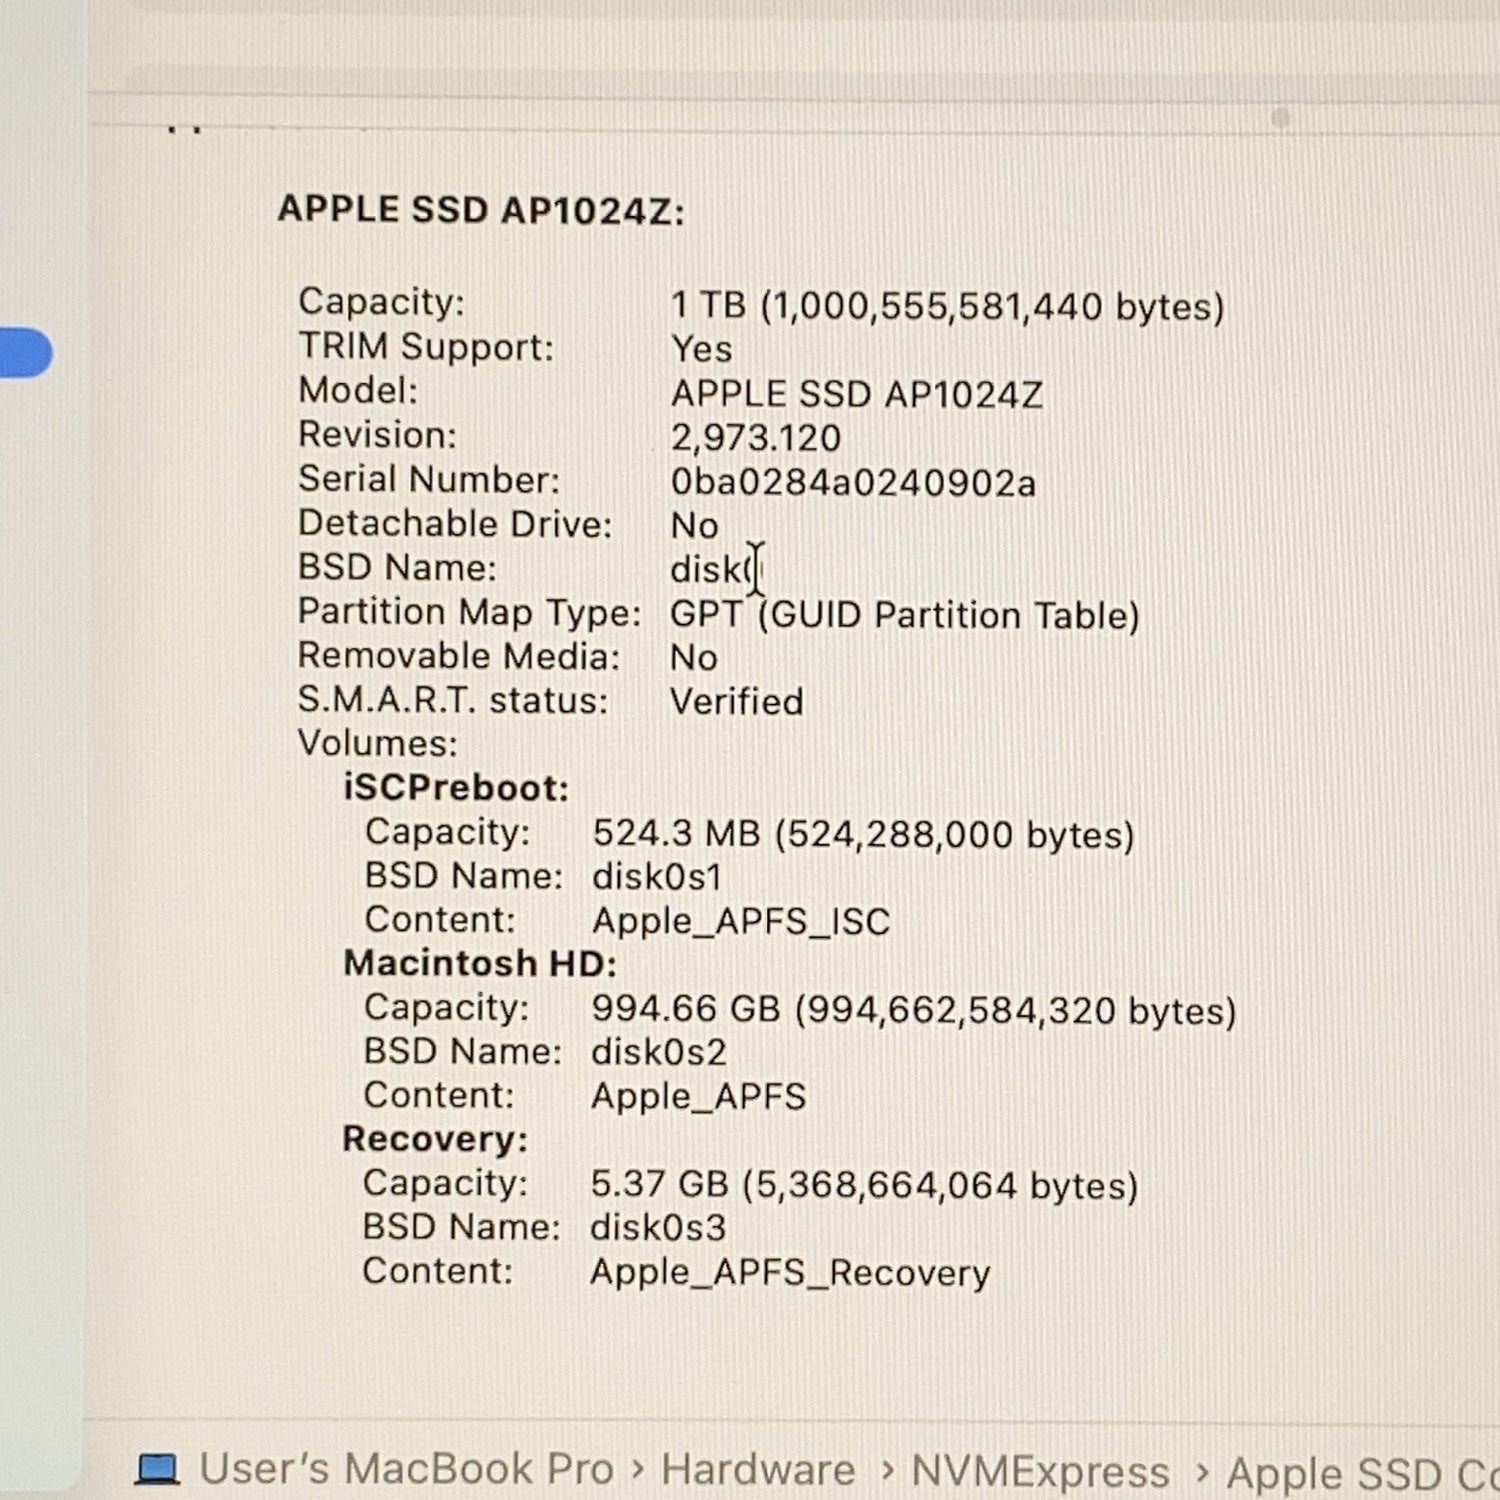Click the MacBook Pro laptop icon in path bar
Viewport: 1500px width, 1500px height.
157,1469
